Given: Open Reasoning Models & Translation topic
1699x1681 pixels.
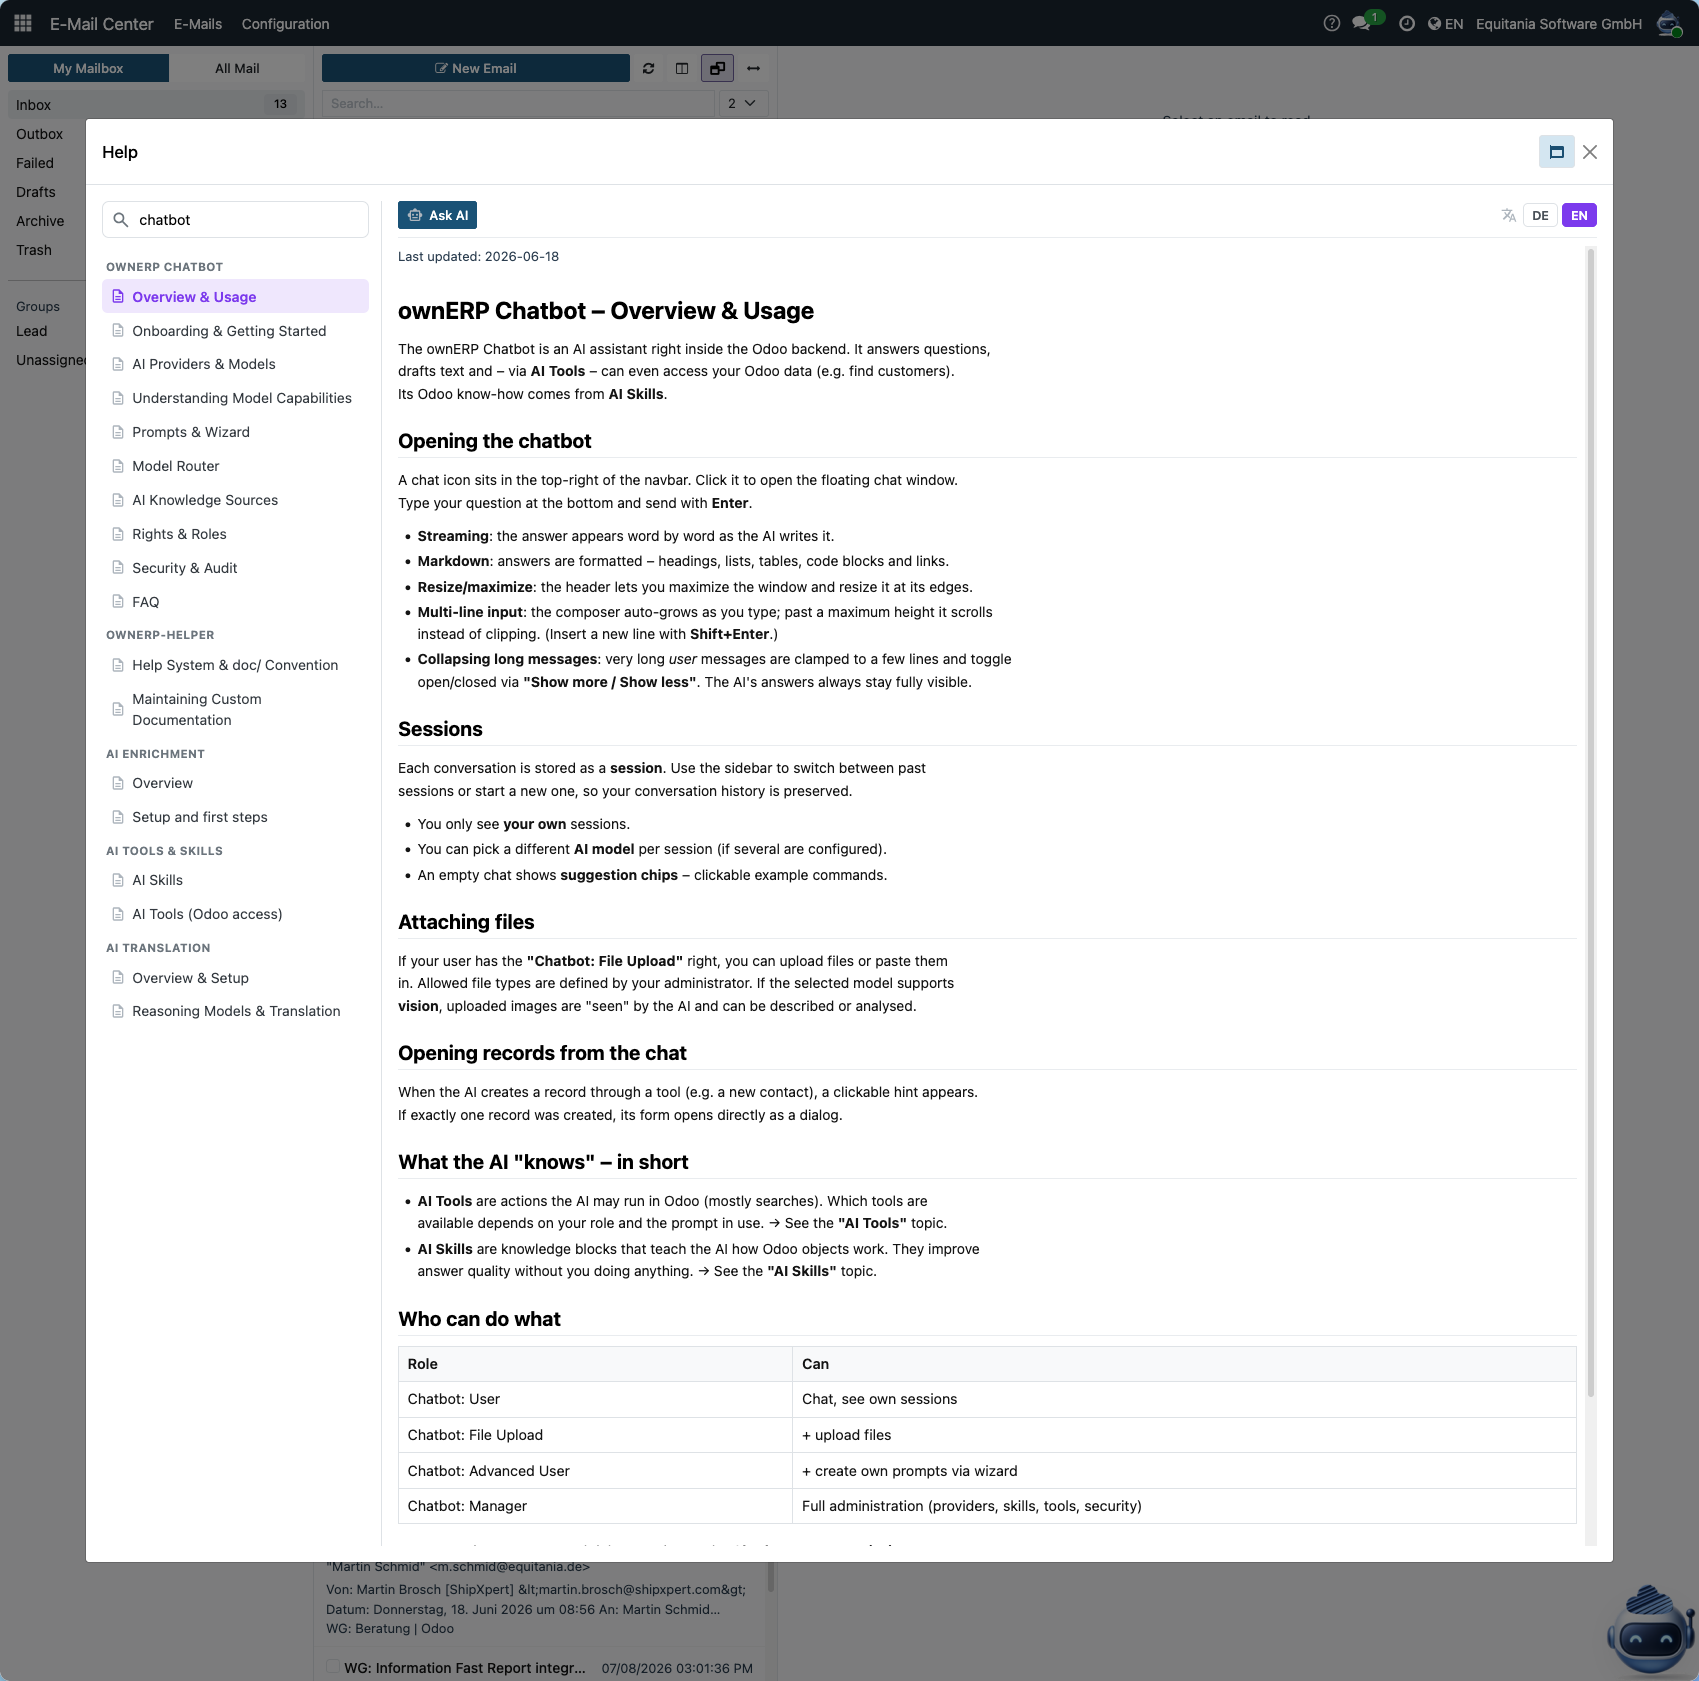Looking at the screenshot, I should click(x=235, y=1011).
